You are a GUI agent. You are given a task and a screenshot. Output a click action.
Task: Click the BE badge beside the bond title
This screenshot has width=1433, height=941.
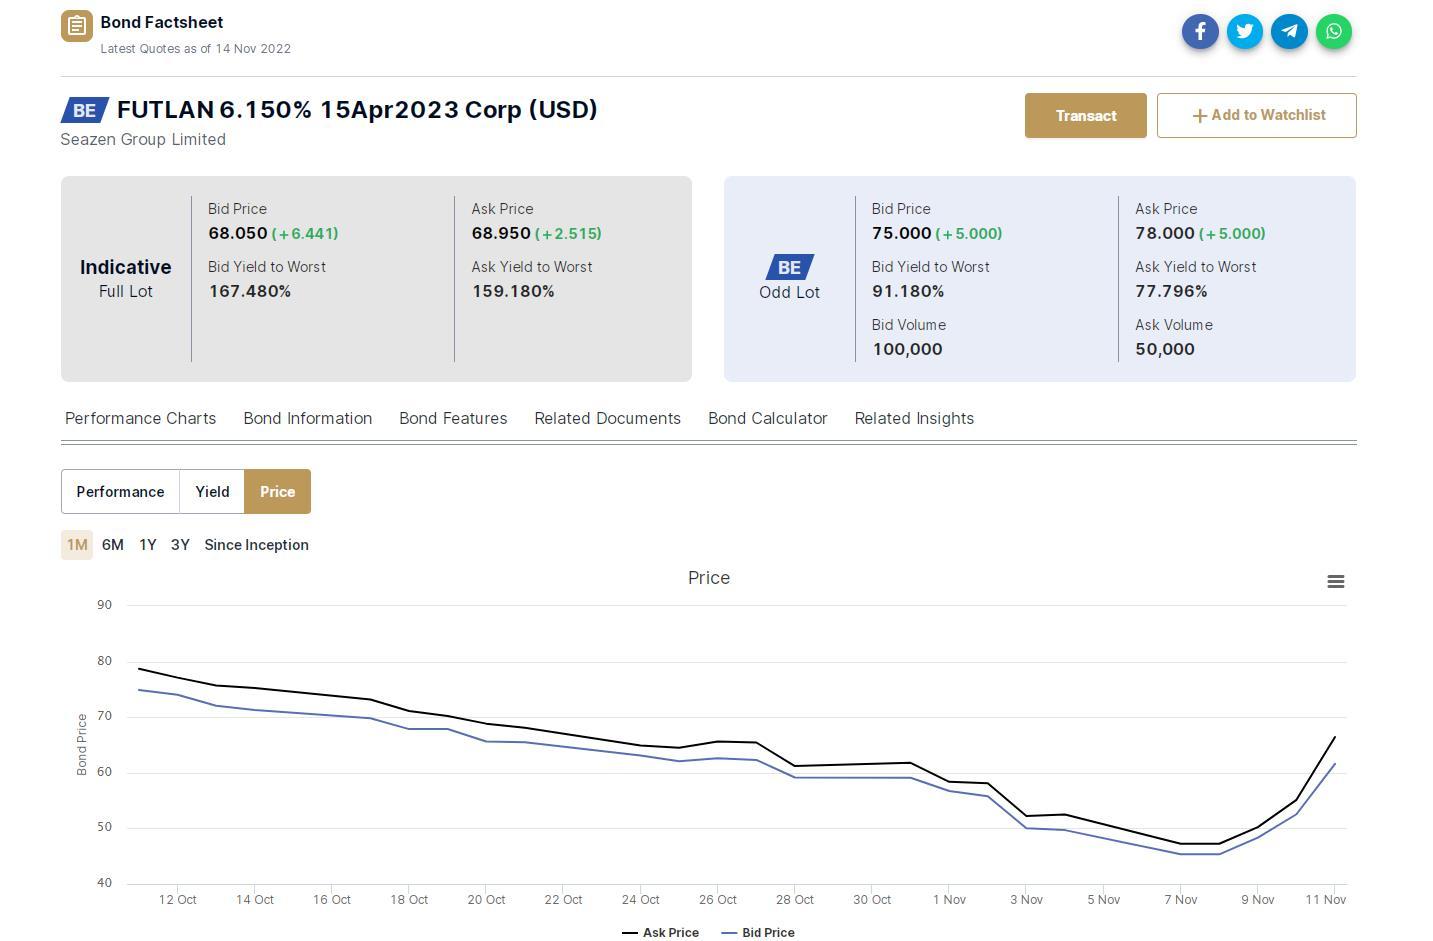point(85,110)
